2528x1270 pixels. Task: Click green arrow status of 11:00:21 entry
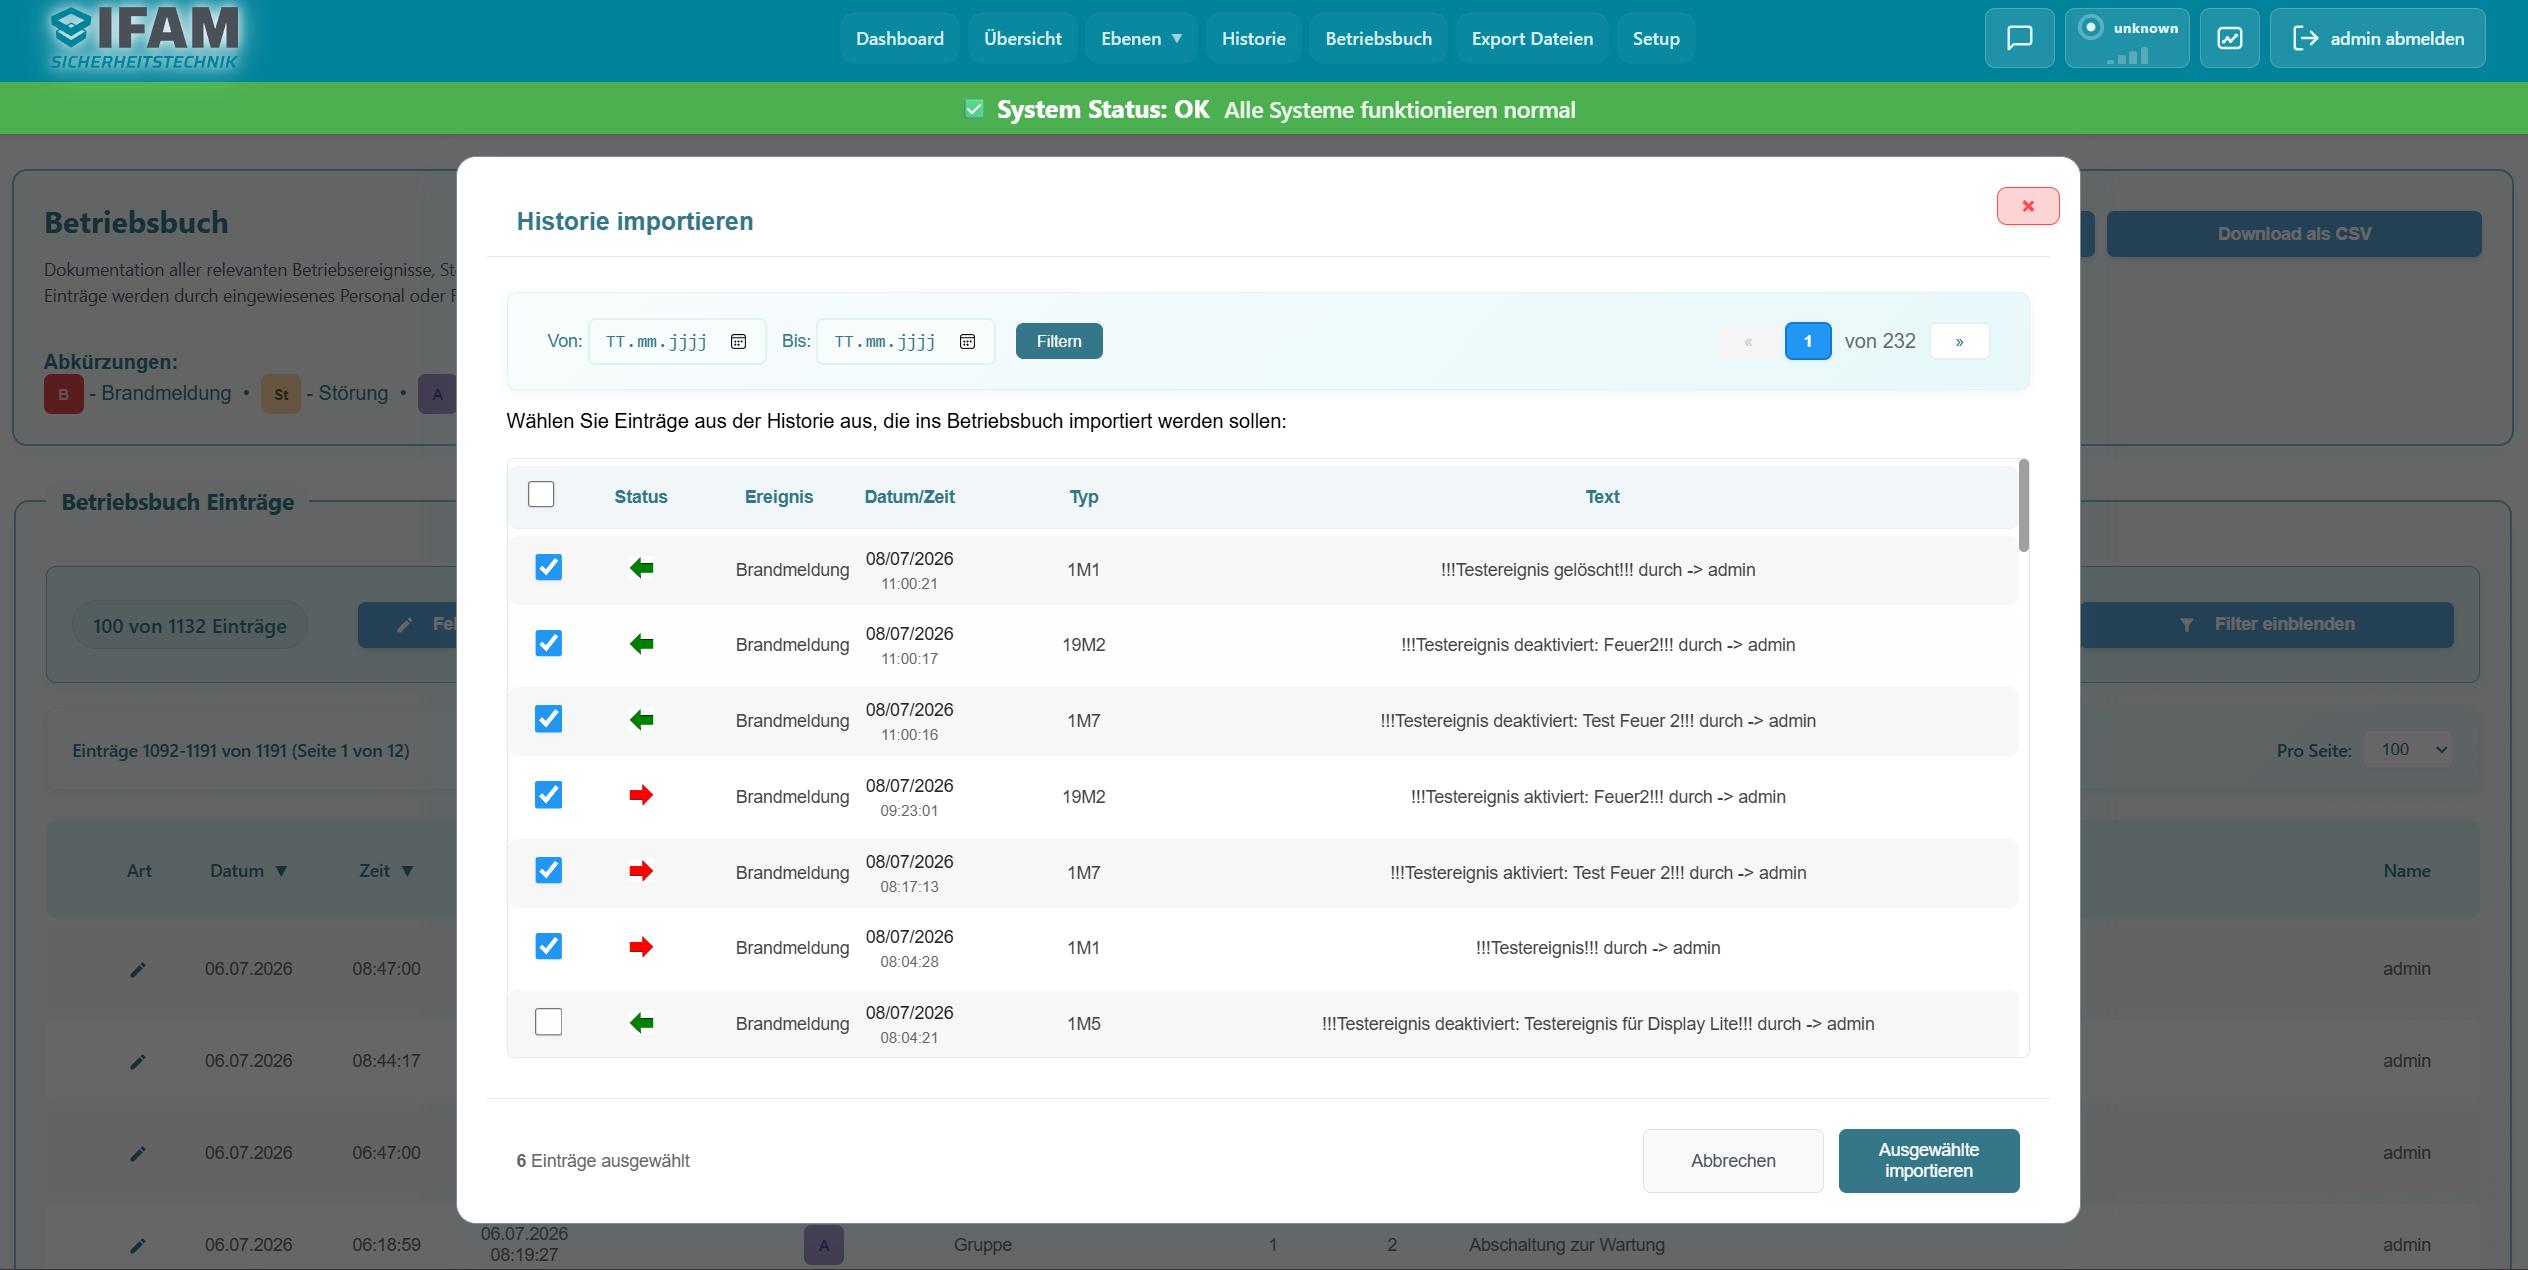coord(641,569)
